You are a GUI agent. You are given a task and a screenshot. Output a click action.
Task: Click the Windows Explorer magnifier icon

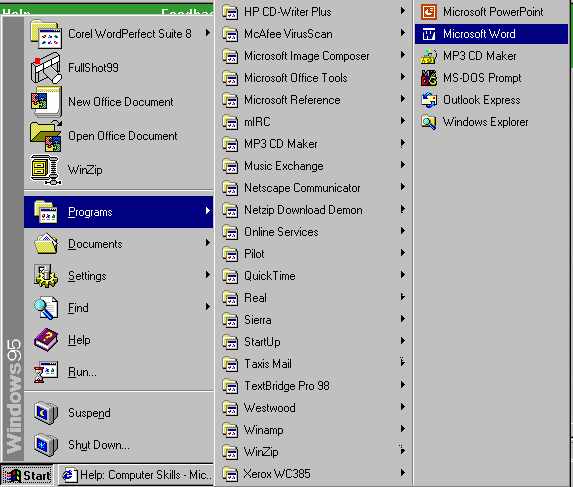click(x=429, y=122)
